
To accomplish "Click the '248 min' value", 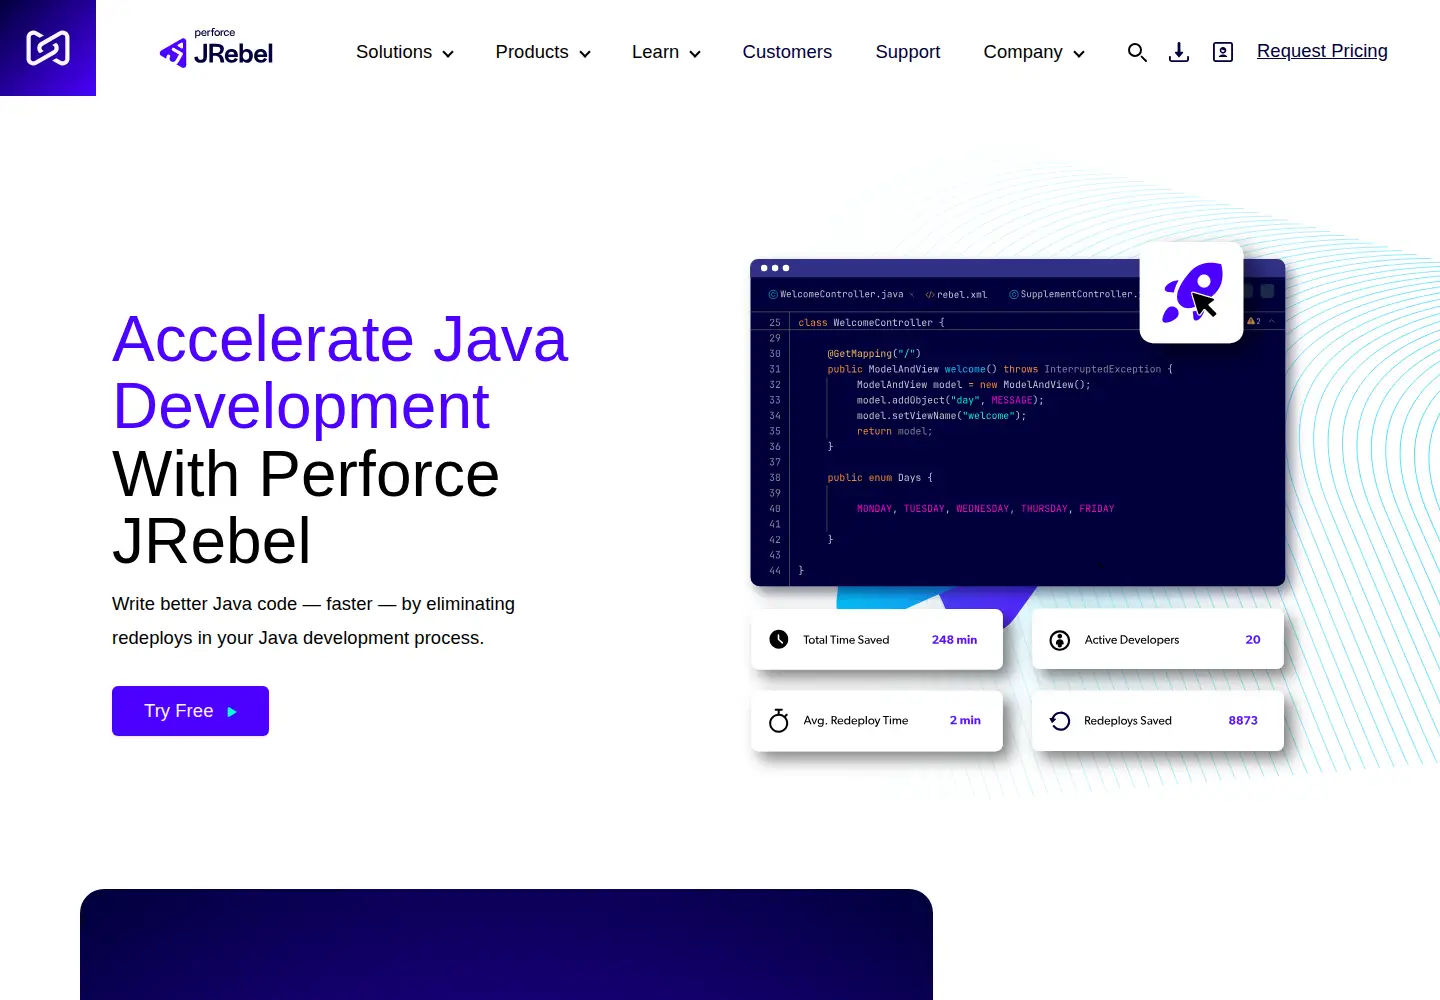I will point(954,640).
